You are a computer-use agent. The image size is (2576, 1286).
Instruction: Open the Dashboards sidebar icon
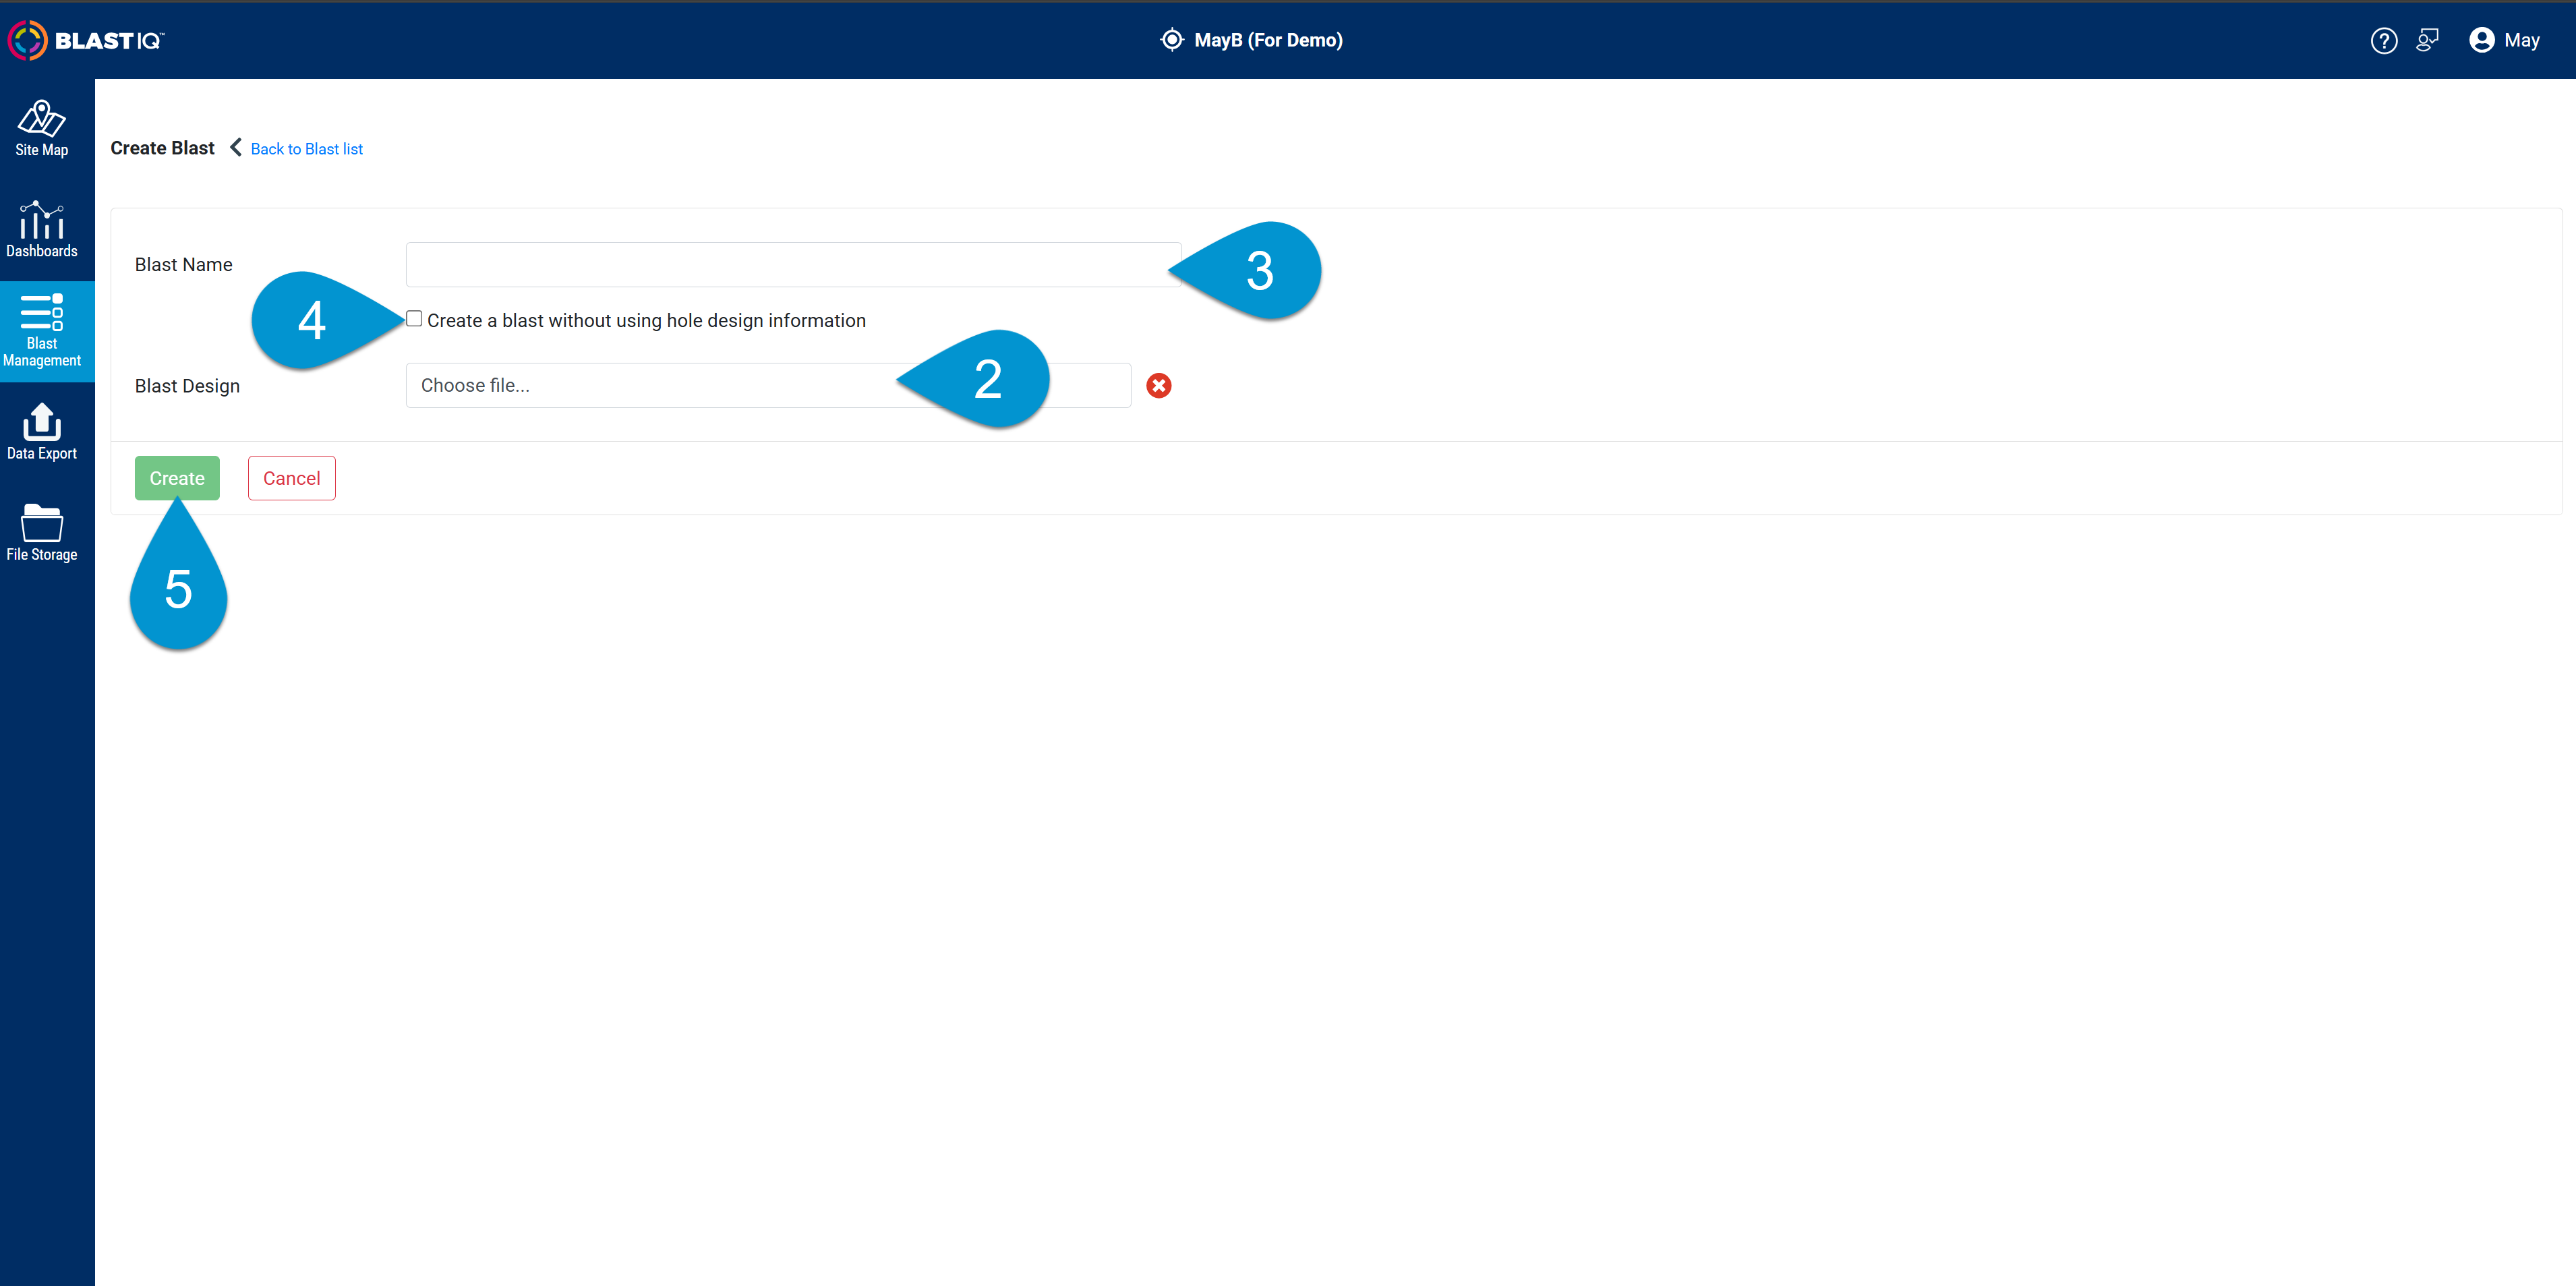pos(42,230)
